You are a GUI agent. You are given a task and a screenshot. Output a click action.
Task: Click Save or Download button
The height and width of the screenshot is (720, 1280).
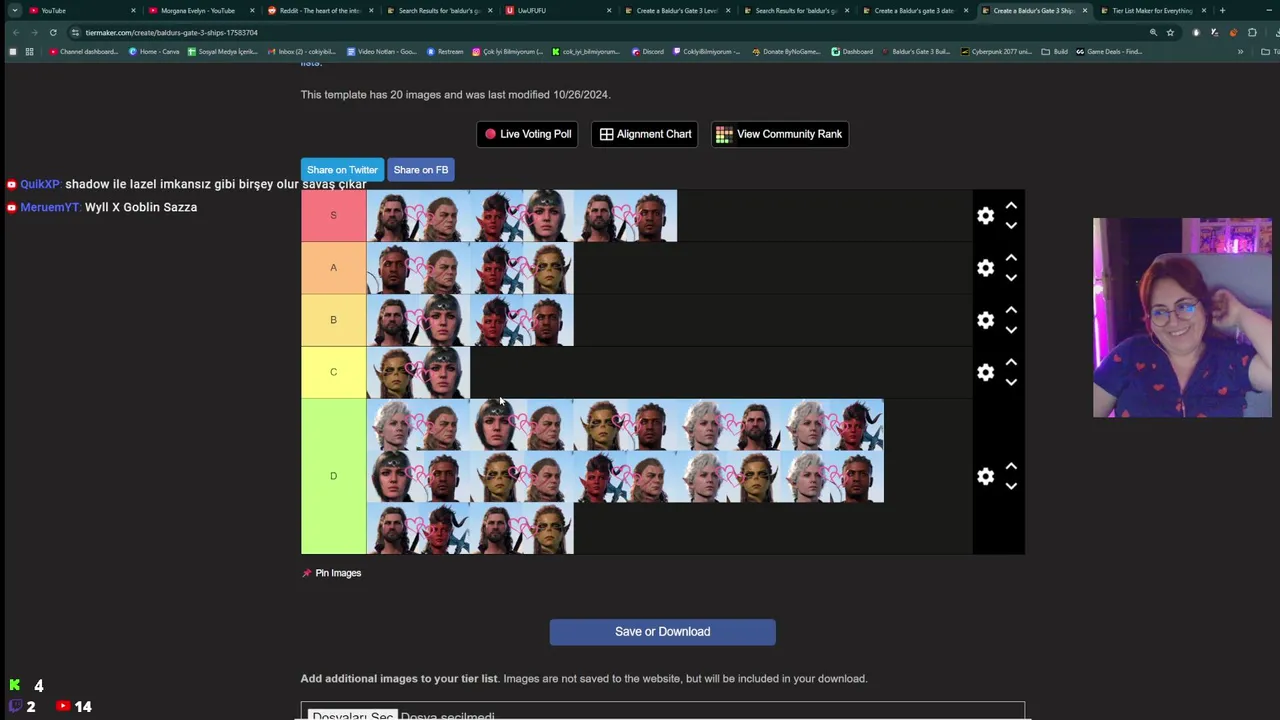click(x=662, y=632)
